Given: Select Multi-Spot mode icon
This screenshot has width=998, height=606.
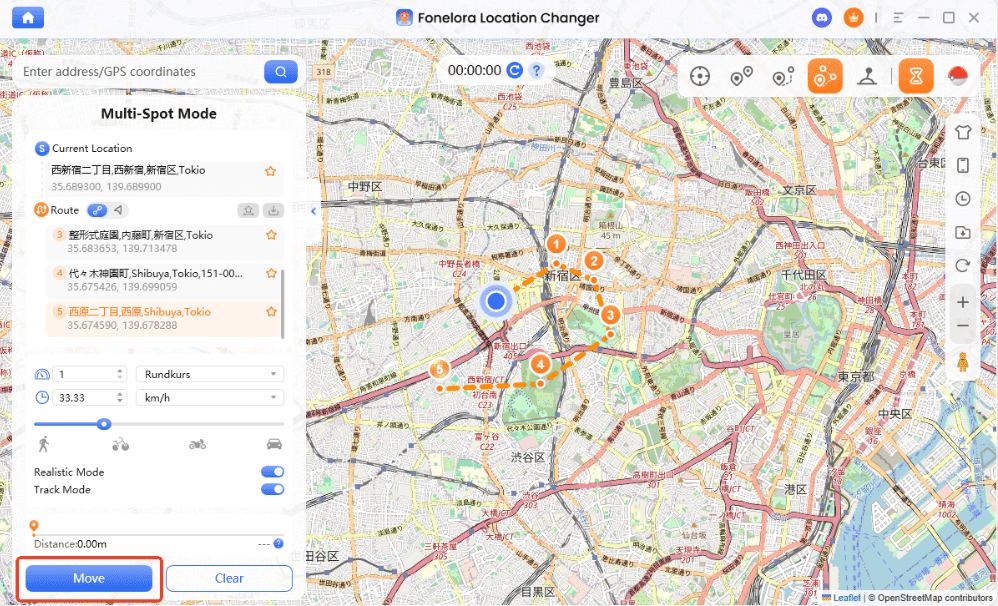Looking at the screenshot, I should [825, 76].
